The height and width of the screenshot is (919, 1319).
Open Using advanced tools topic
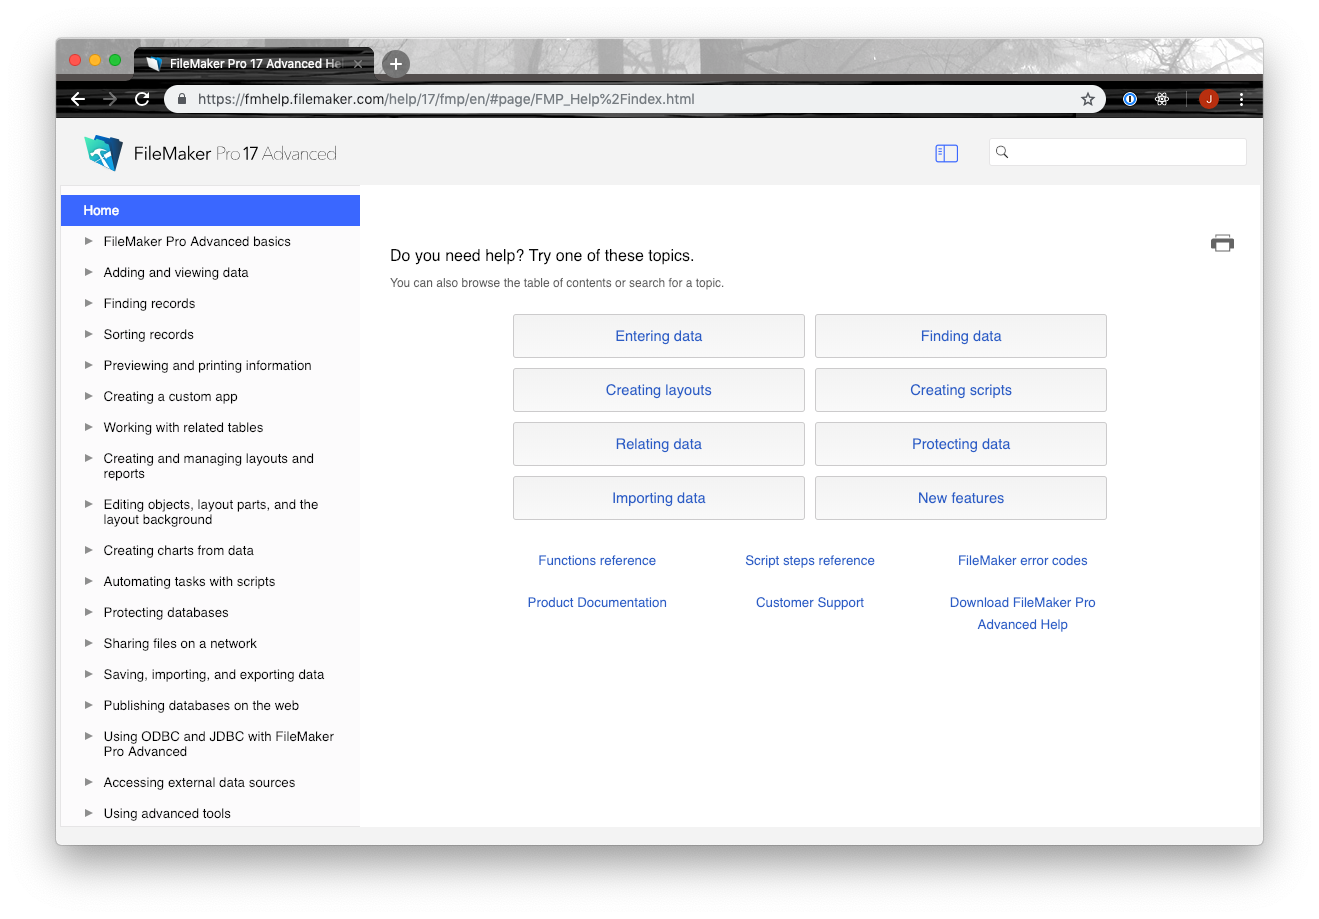pos(167,813)
